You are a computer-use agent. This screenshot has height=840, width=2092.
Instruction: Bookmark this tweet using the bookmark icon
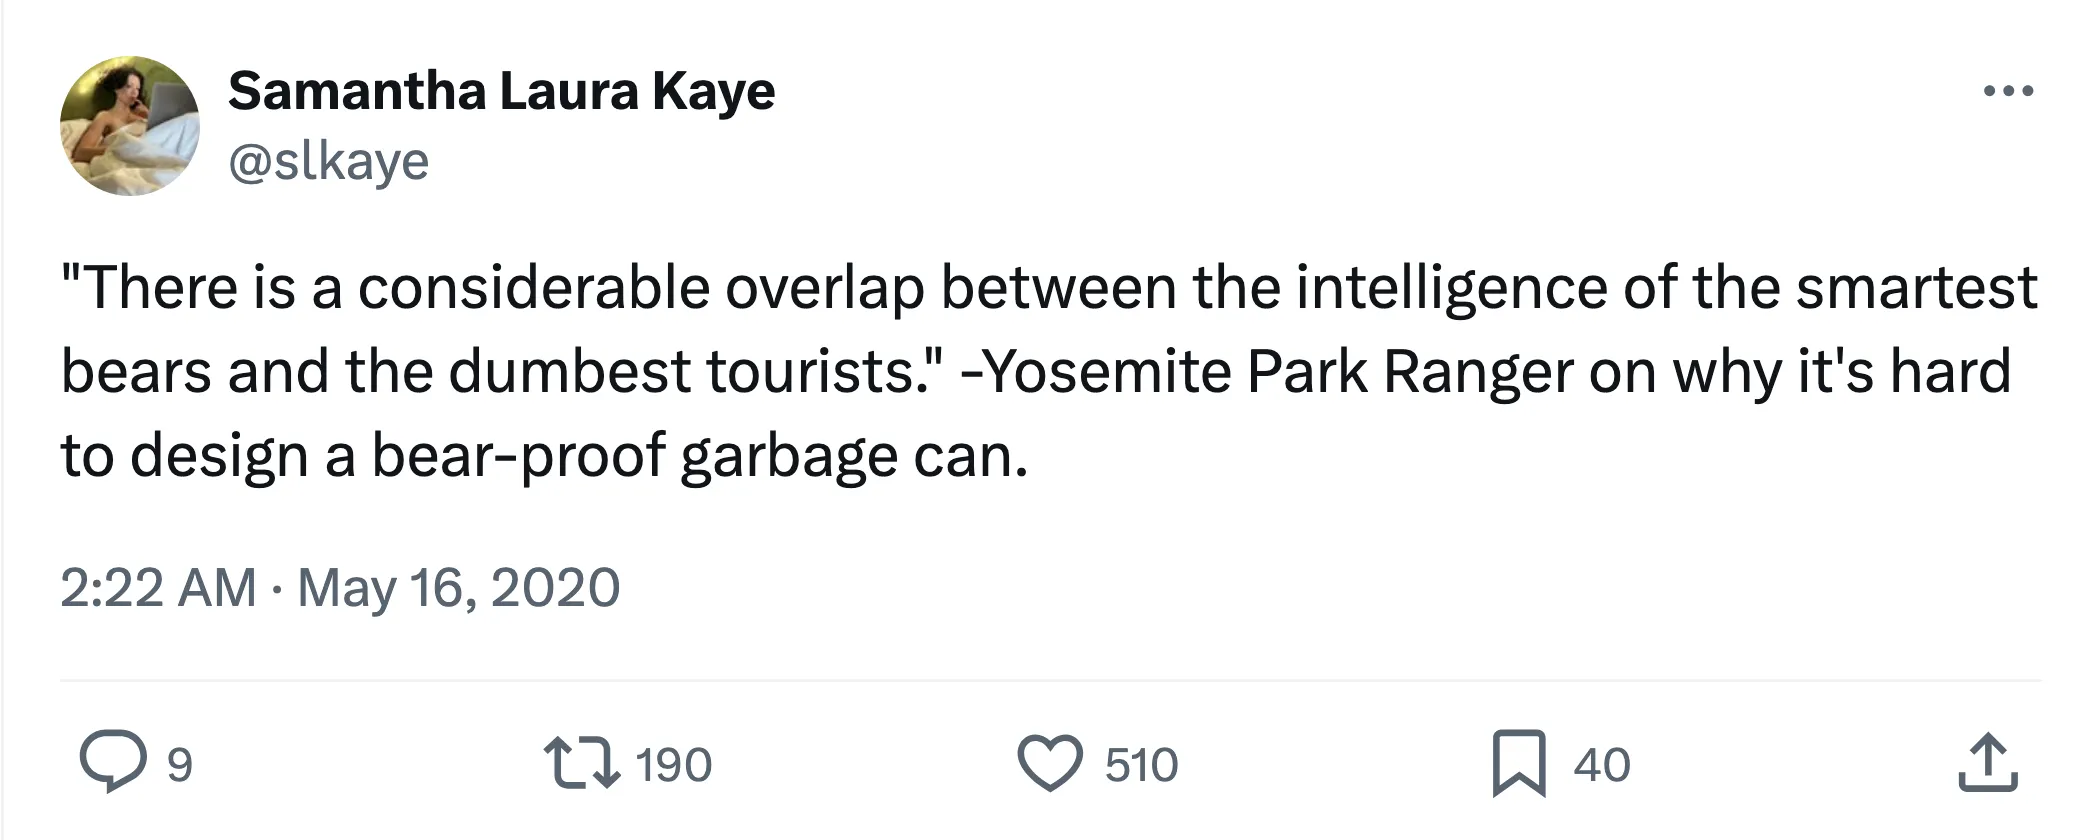[x=1518, y=764]
